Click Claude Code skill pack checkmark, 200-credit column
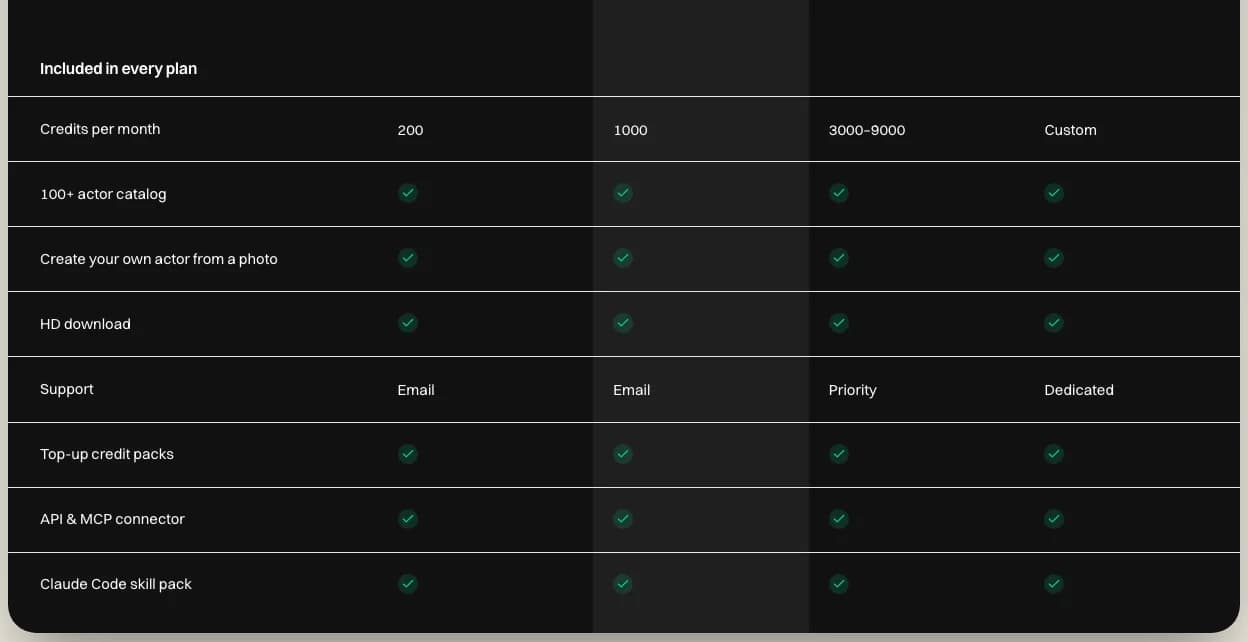The width and height of the screenshot is (1248, 642). click(x=408, y=584)
